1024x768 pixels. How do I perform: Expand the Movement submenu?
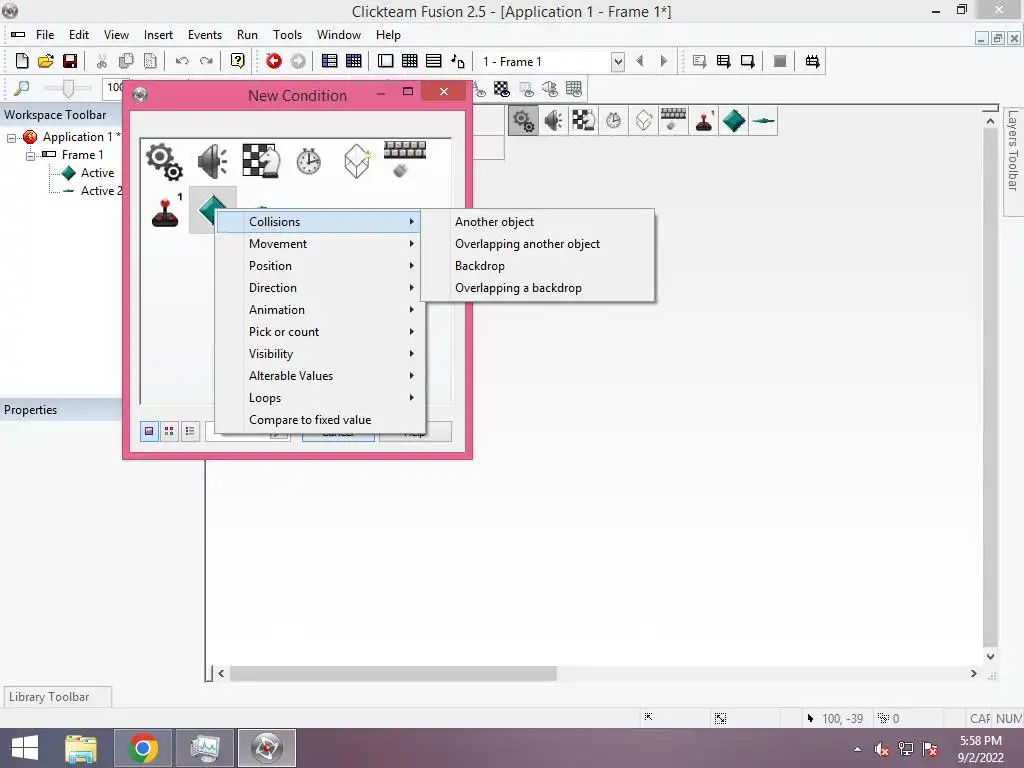(320, 244)
